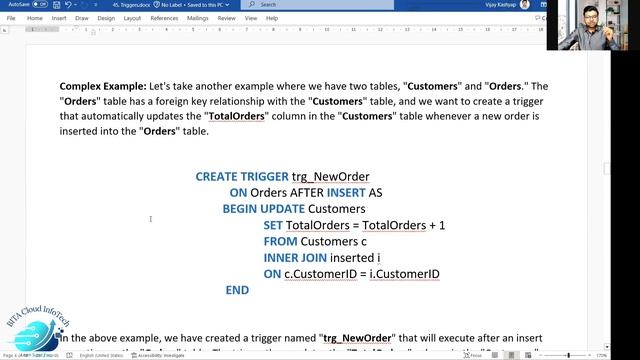Switch to the View tab
The width and height of the screenshot is (640, 360).
click(x=251, y=18)
